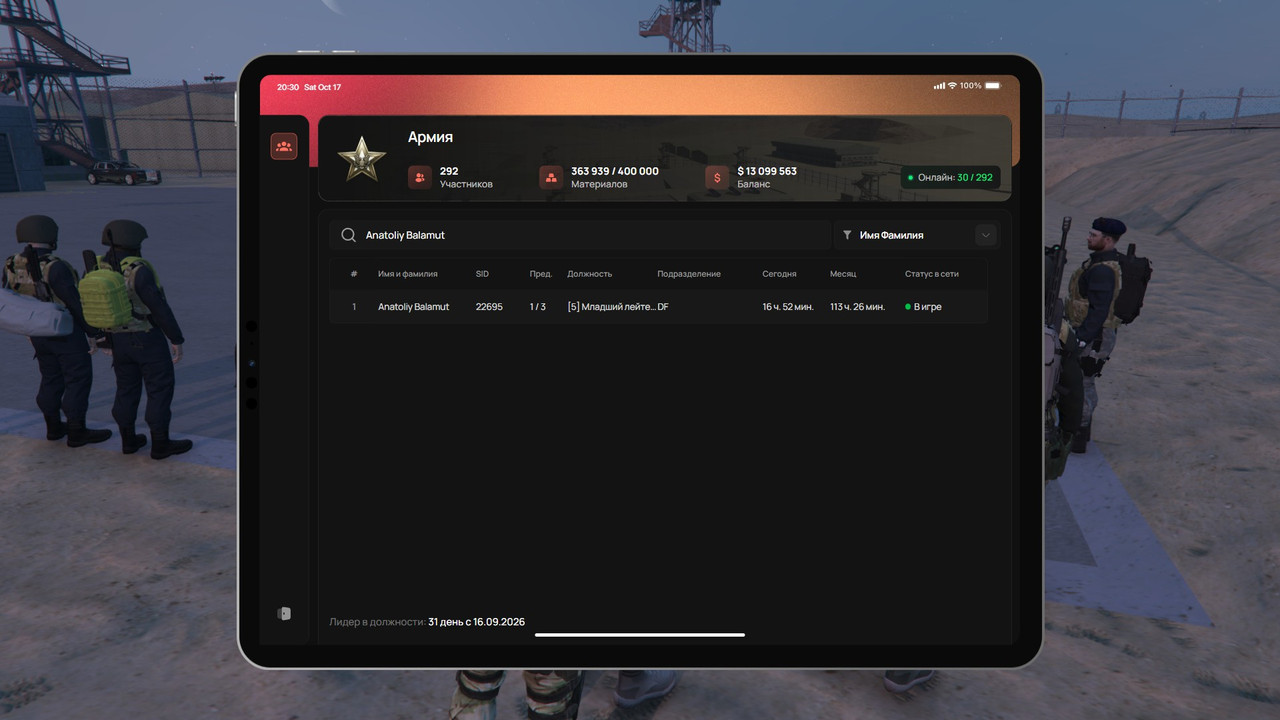
Task: Click the leader tenure text 31 день с 16.09.2026
Action: coord(476,622)
